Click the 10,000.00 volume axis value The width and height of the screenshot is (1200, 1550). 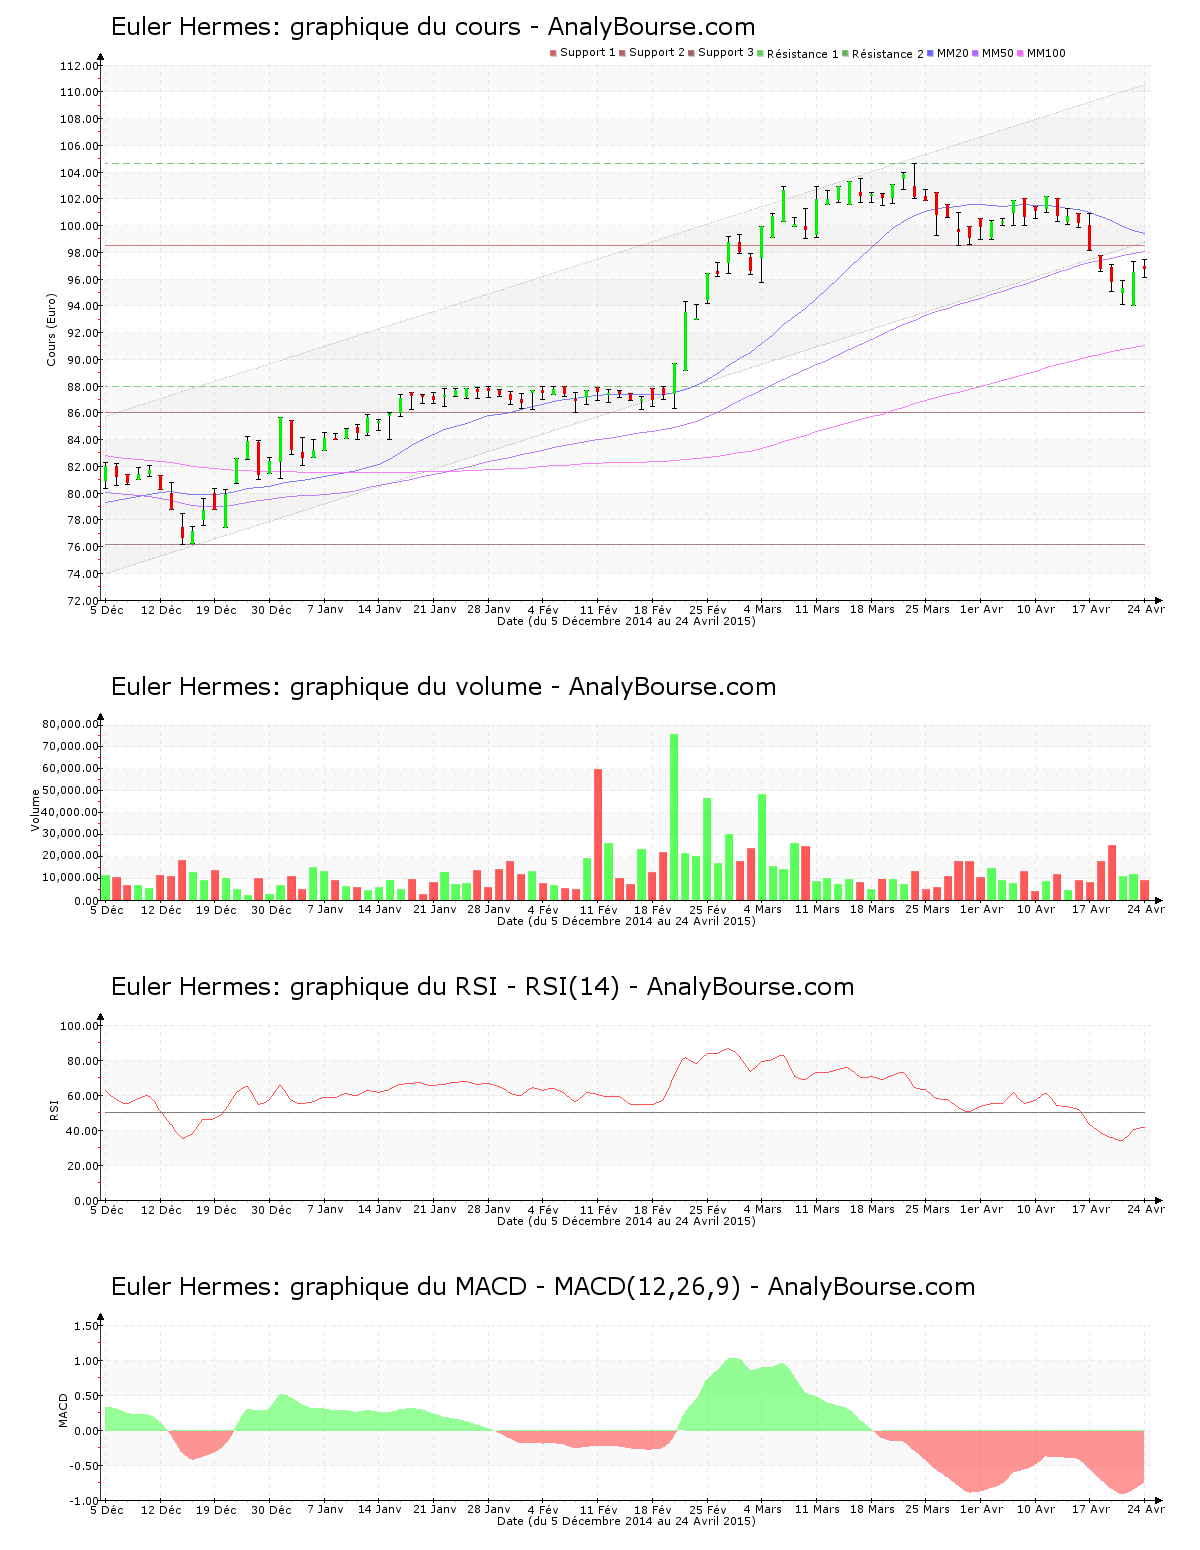pyautogui.click(x=70, y=878)
